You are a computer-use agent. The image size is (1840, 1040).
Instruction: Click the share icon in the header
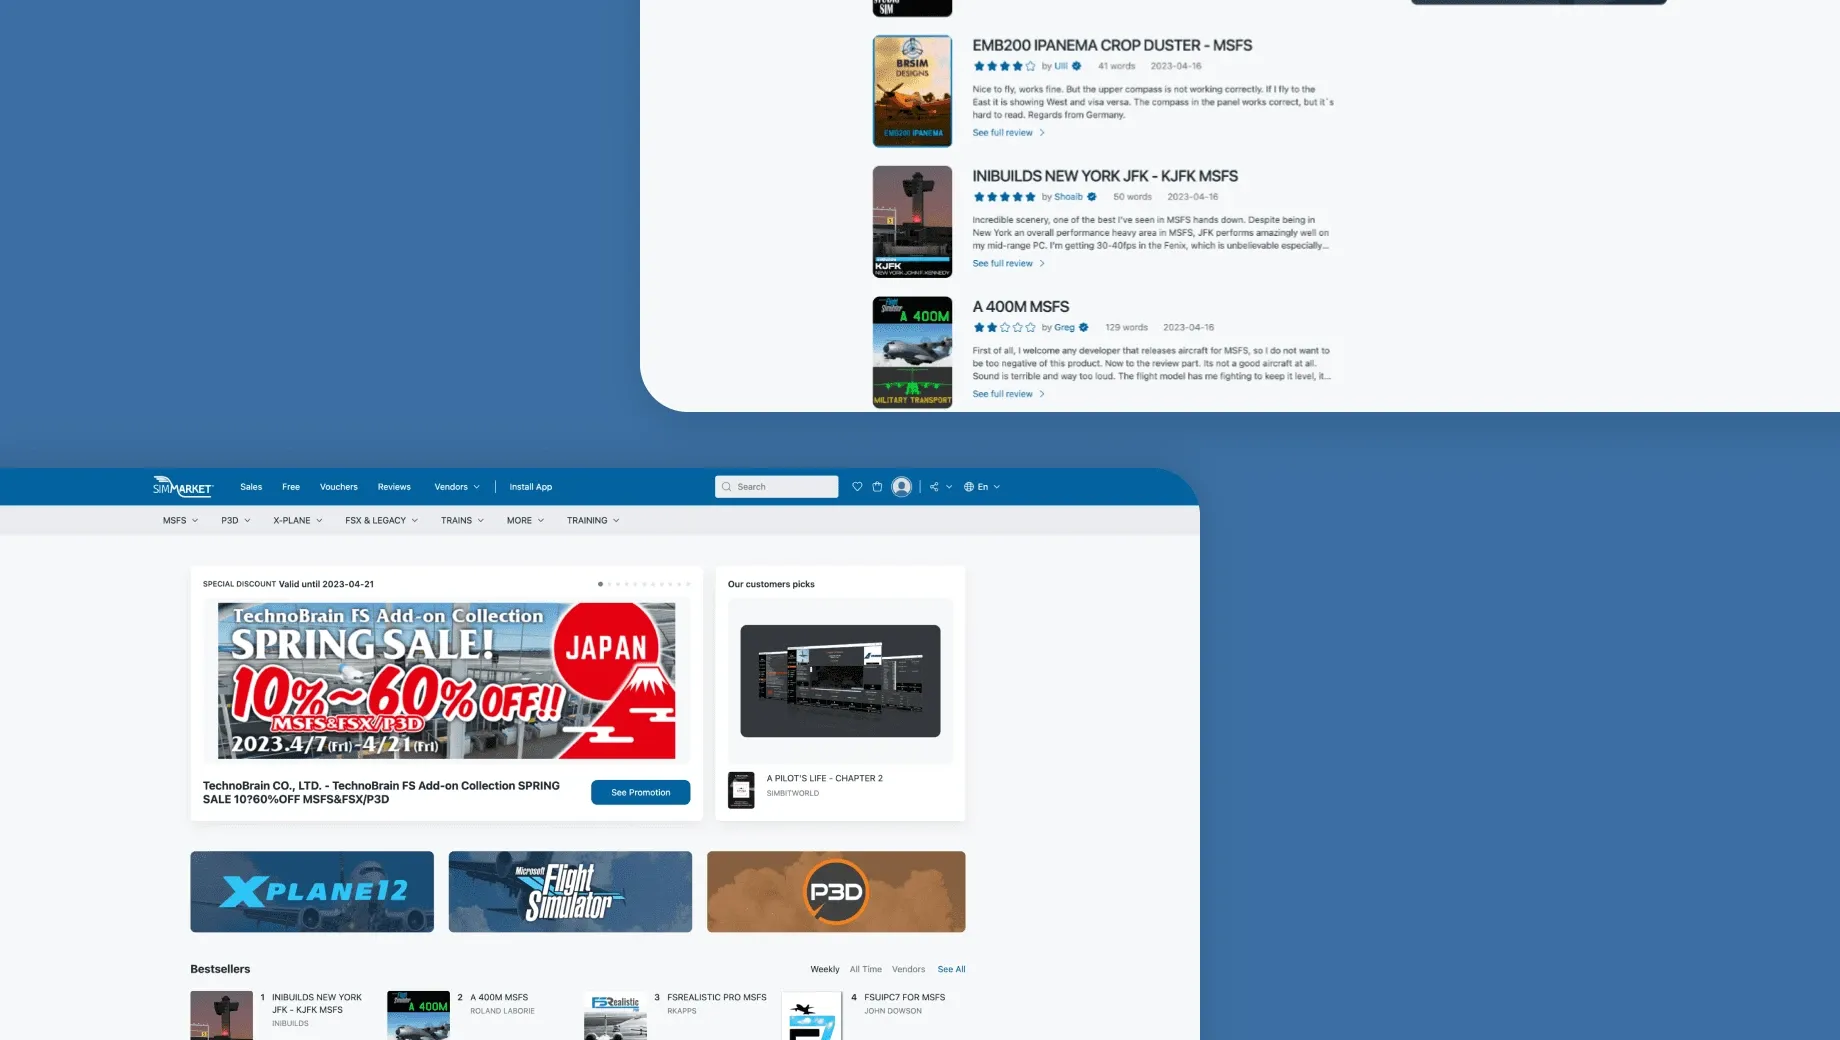click(x=934, y=487)
